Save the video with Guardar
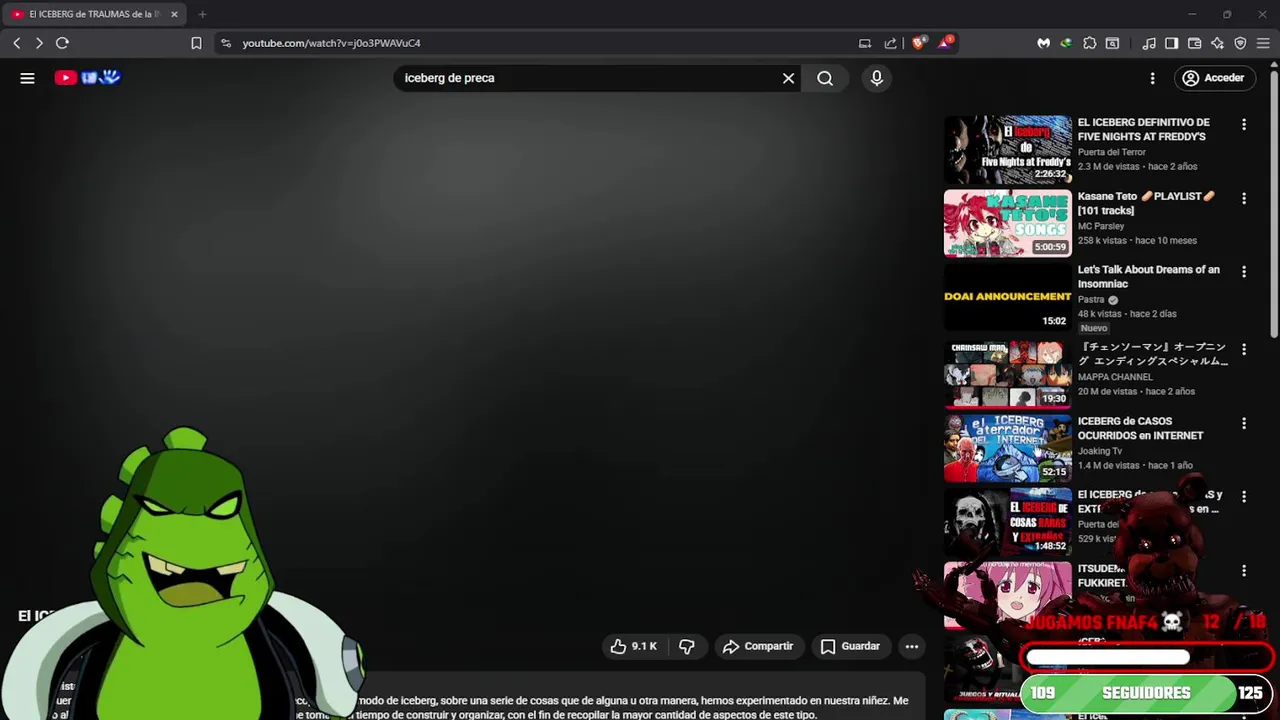This screenshot has width=1280, height=720. [x=850, y=646]
